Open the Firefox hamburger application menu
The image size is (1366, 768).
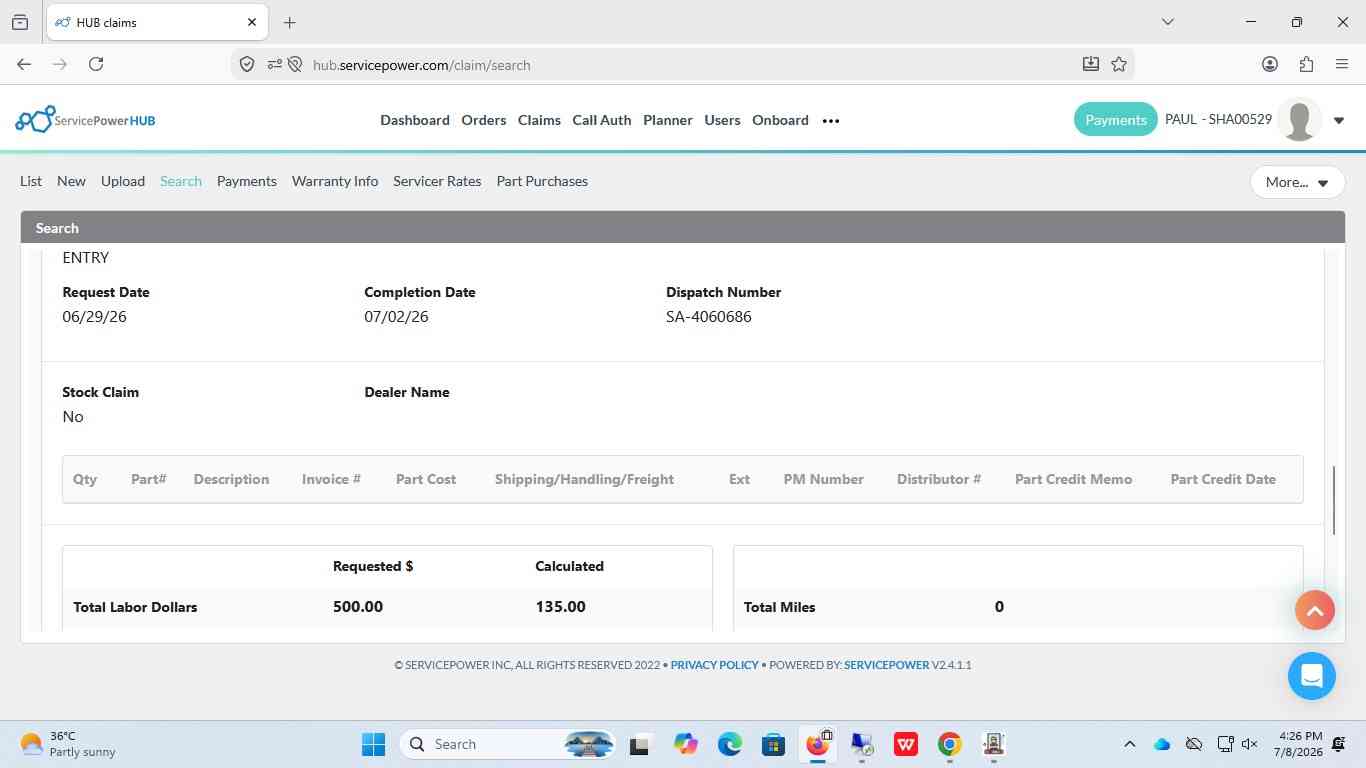(x=1342, y=64)
